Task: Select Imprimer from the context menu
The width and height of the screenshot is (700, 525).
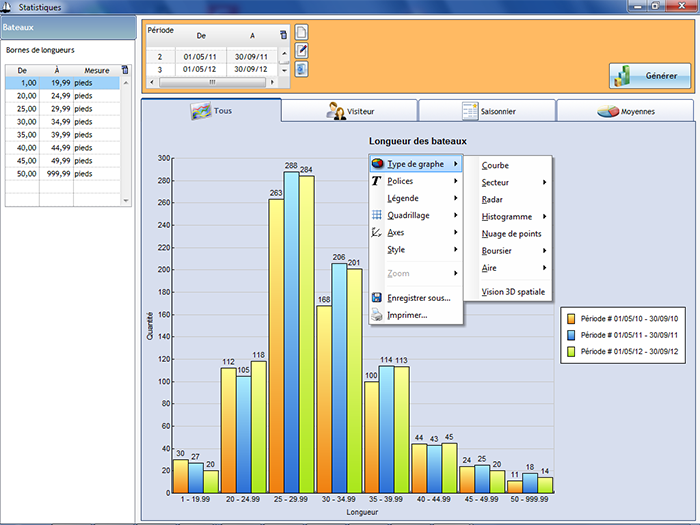Action: coord(406,315)
